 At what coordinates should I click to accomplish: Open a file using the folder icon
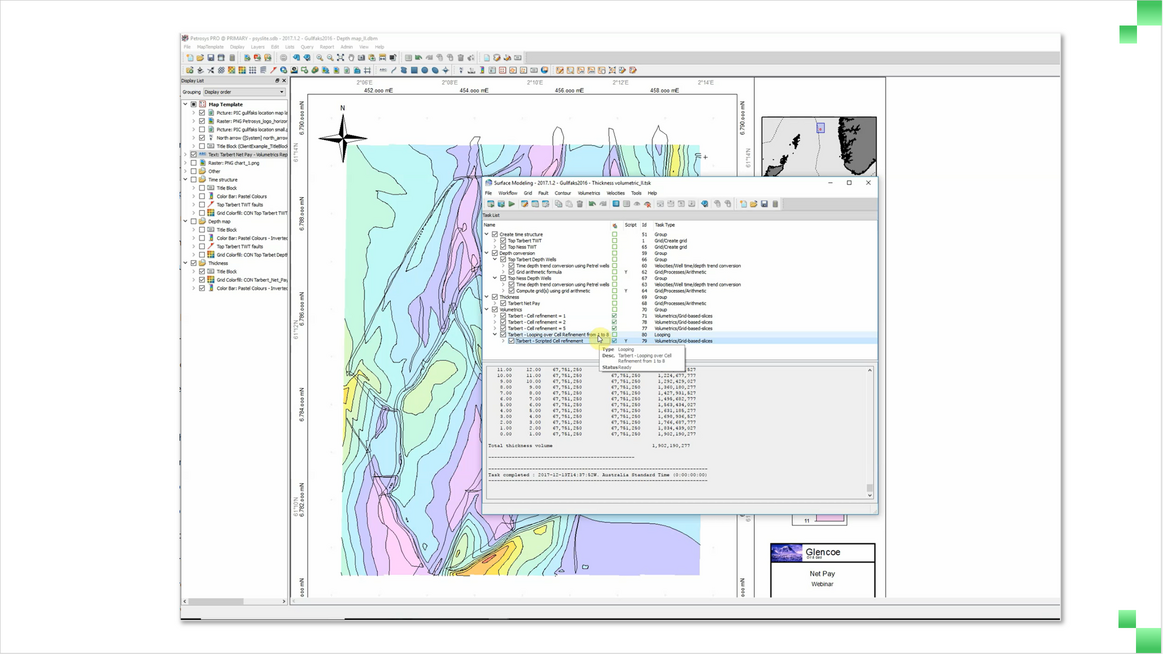[752, 203]
